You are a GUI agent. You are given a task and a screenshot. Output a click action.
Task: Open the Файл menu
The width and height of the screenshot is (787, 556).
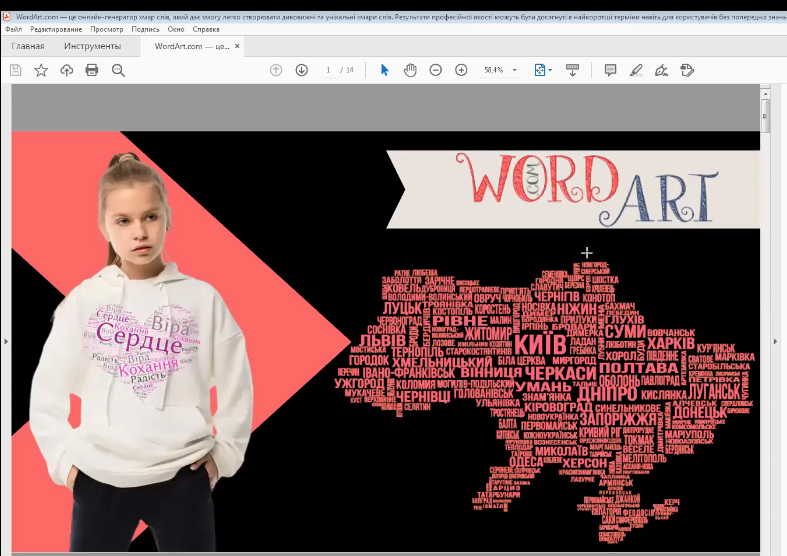[13, 29]
